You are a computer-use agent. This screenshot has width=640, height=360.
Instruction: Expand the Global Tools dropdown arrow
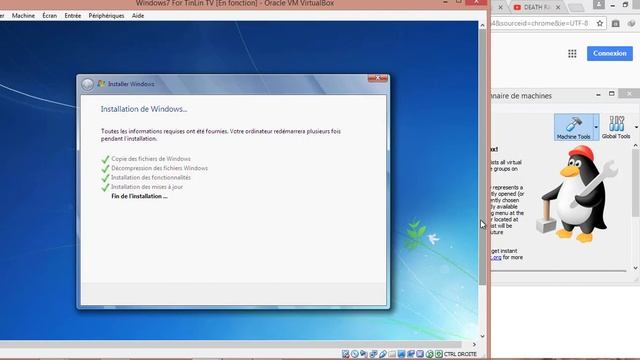(636, 127)
